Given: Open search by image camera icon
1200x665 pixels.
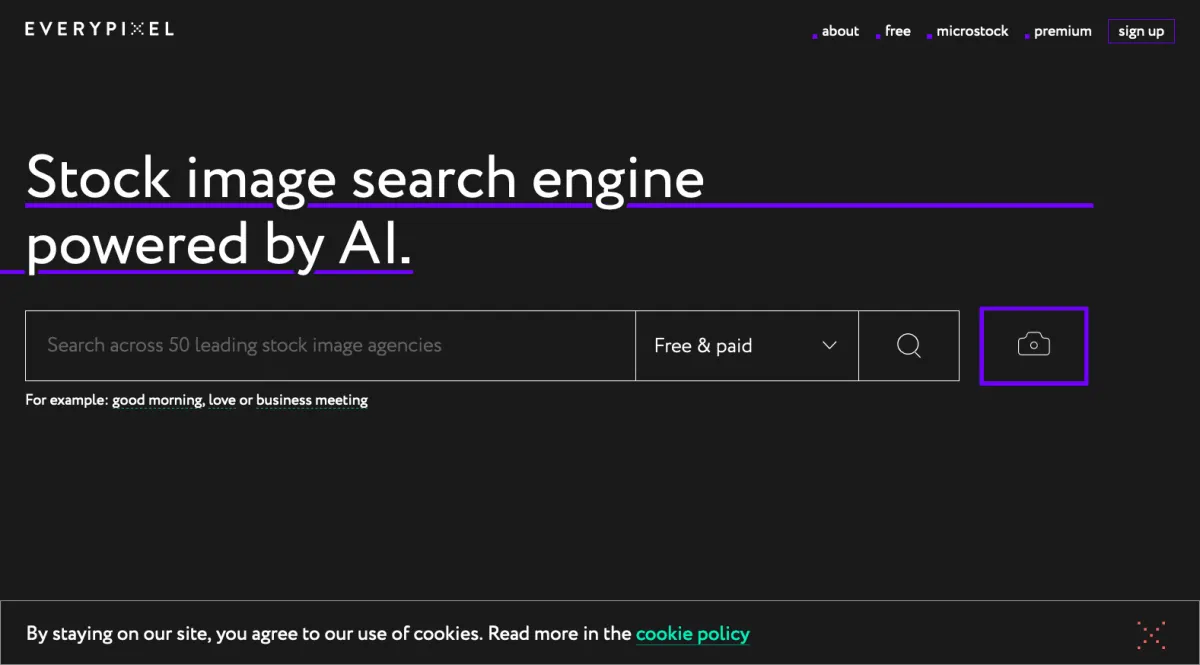Looking at the screenshot, I should pyautogui.click(x=1033, y=346).
